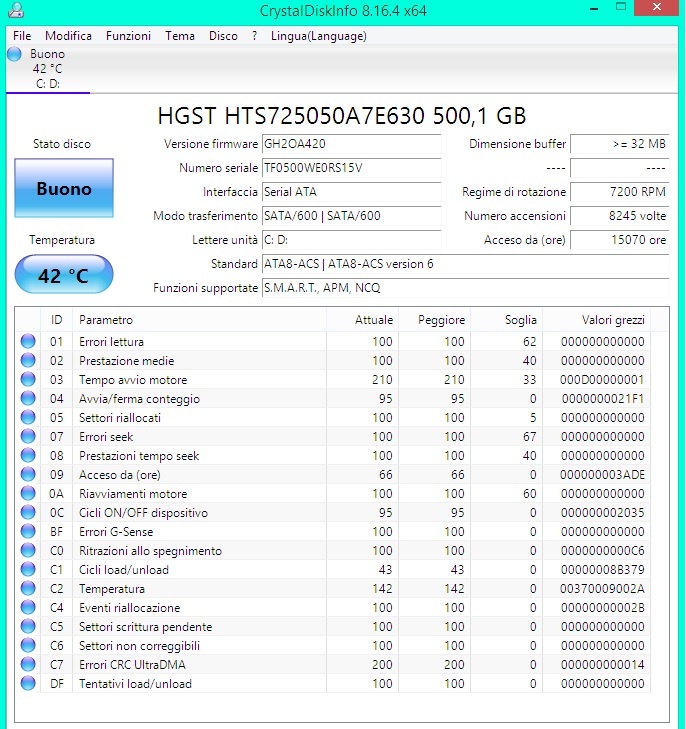The image size is (686, 729).
Task: Select the Settori riallocati parameter name
Action: [x=120, y=418]
